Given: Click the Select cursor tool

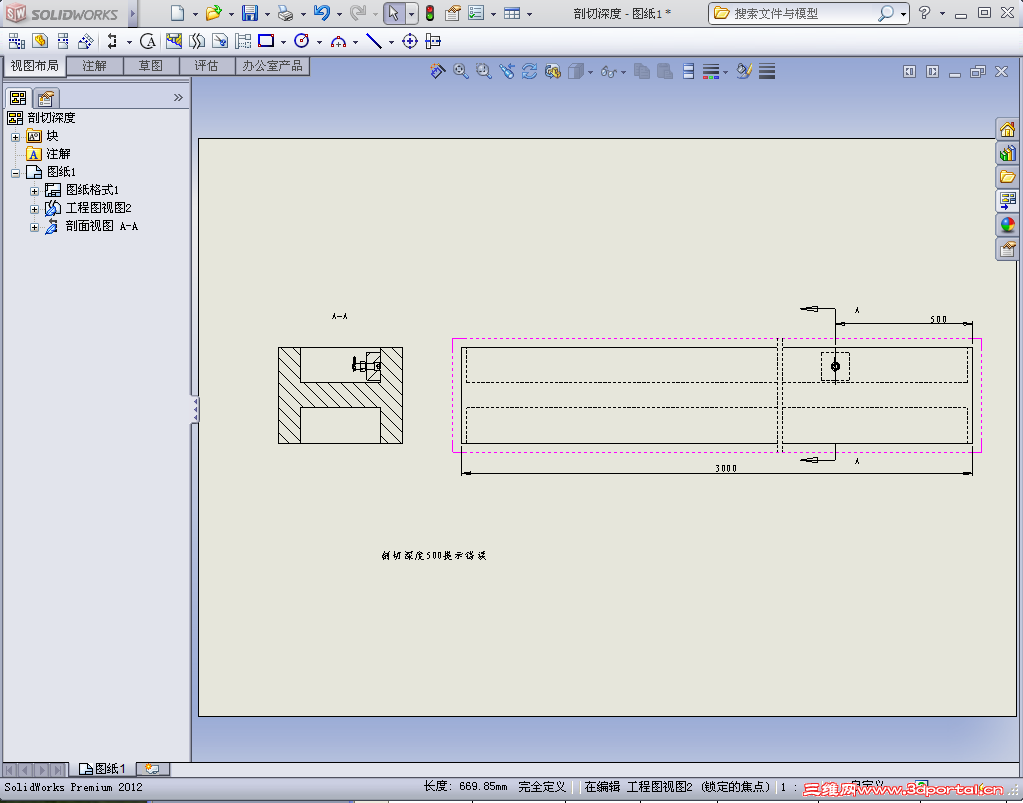Looking at the screenshot, I should click(393, 13).
